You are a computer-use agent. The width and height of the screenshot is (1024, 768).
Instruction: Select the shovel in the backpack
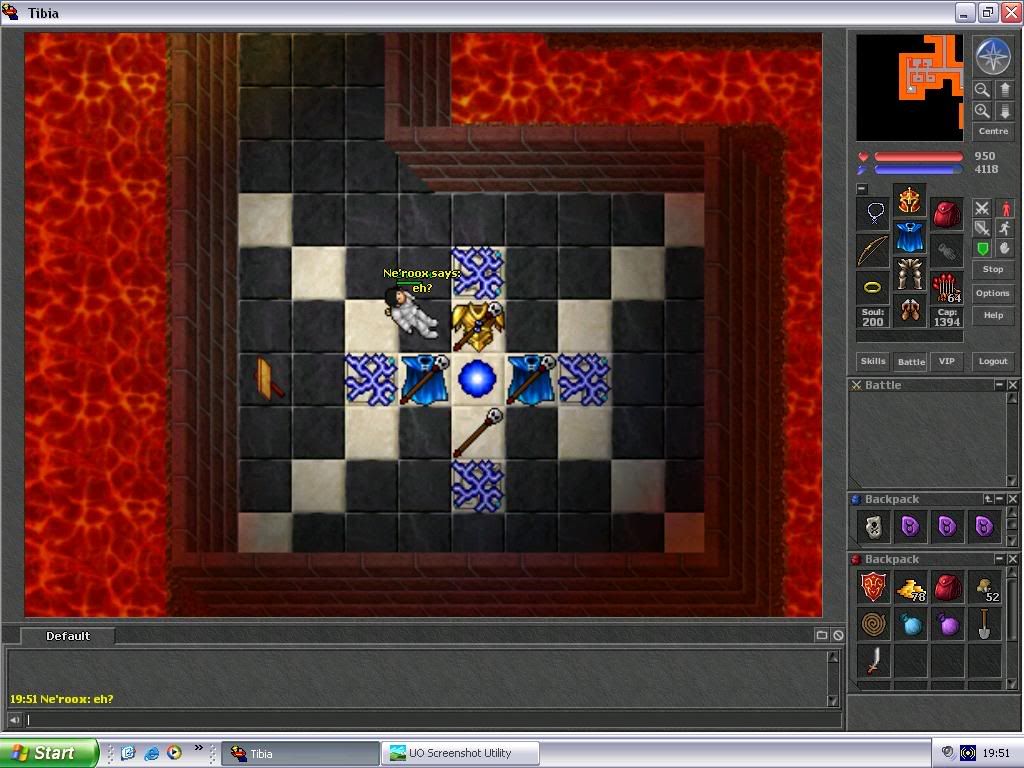(x=984, y=624)
